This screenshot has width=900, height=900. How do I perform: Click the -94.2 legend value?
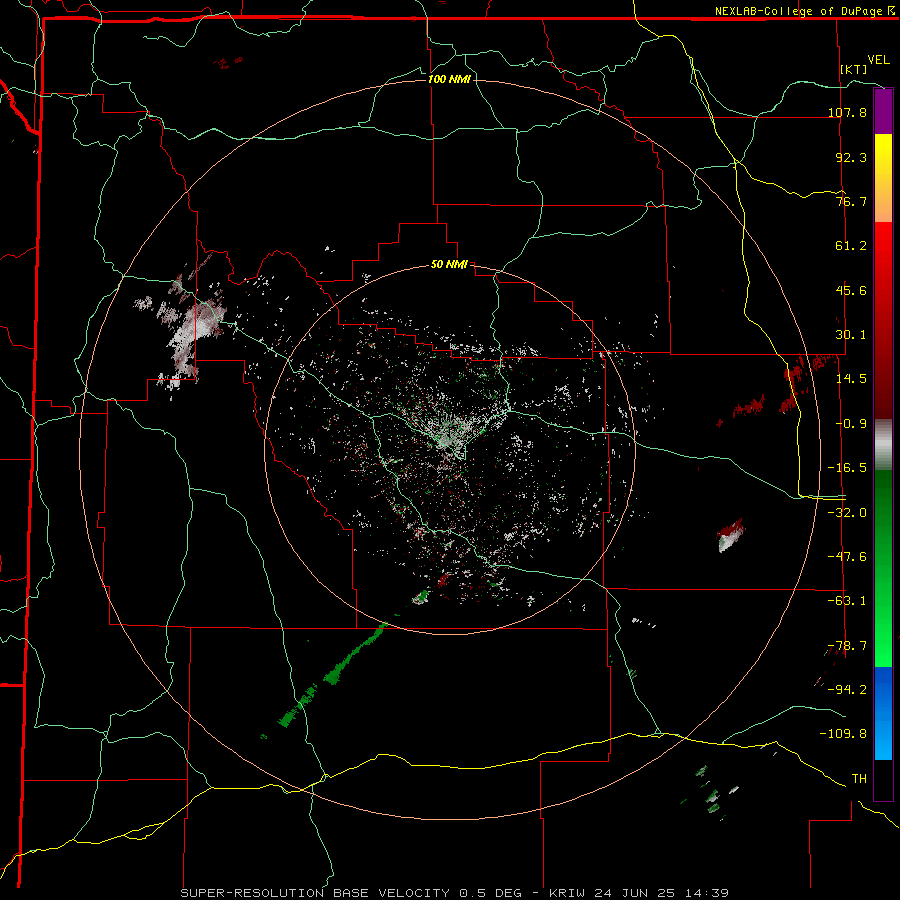coord(848,690)
